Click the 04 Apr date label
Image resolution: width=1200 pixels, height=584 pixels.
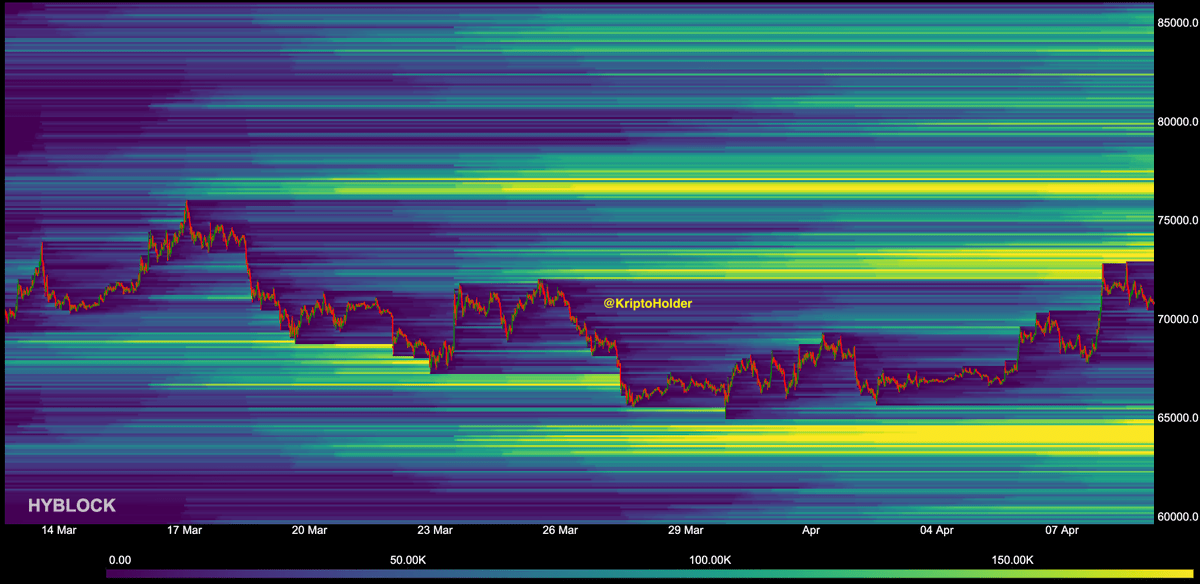pos(937,531)
